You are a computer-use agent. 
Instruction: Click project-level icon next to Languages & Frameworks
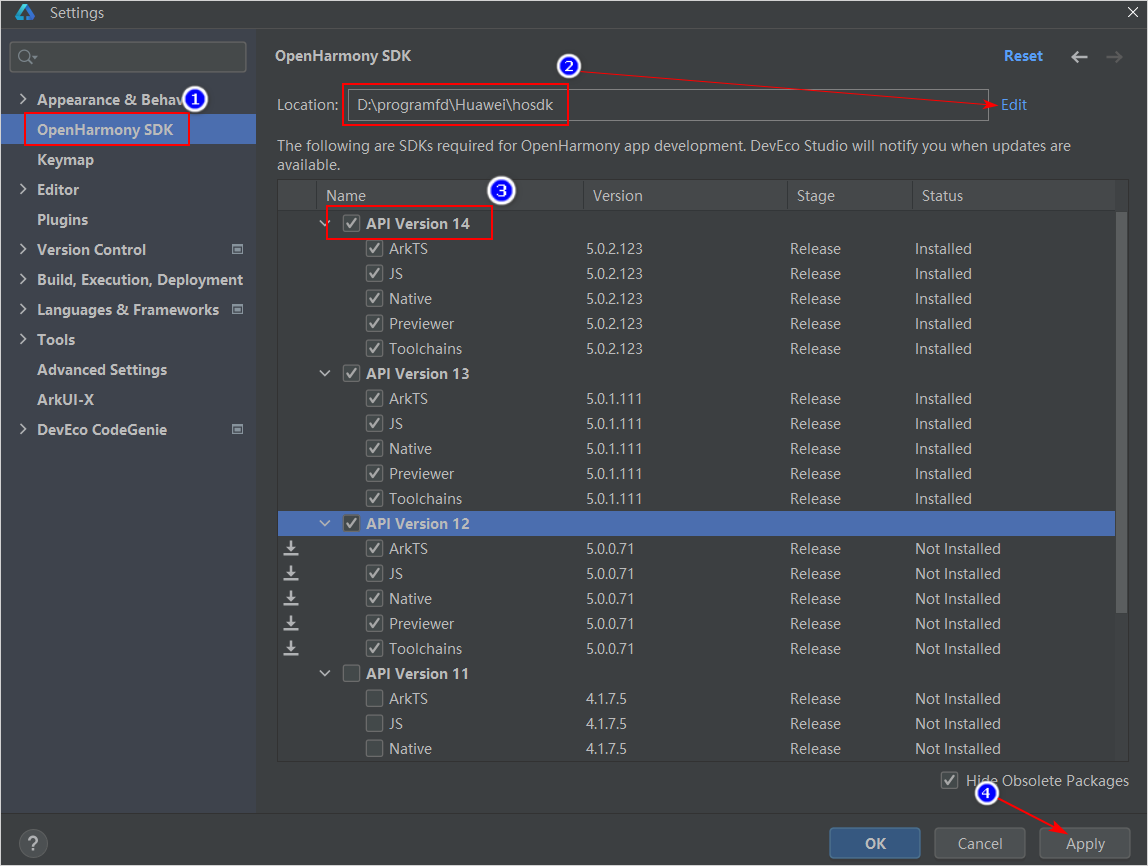237,310
